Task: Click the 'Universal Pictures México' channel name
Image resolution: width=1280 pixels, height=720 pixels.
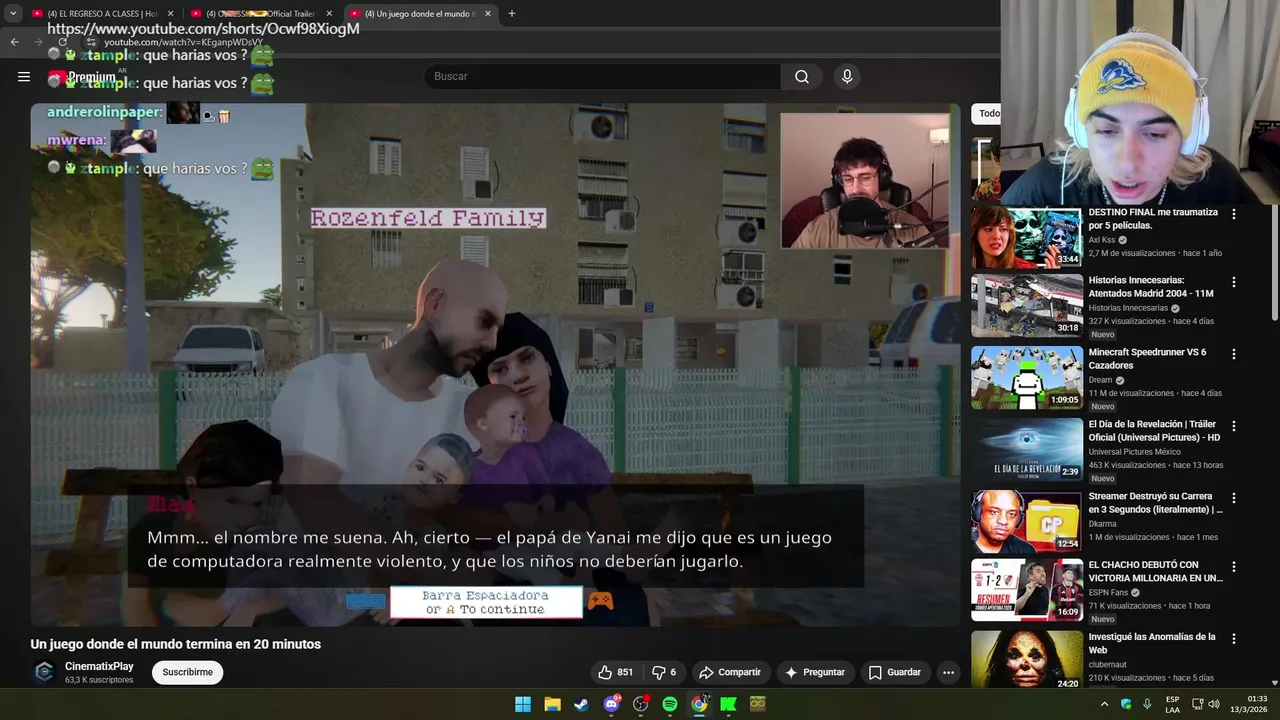Action: point(1134,452)
